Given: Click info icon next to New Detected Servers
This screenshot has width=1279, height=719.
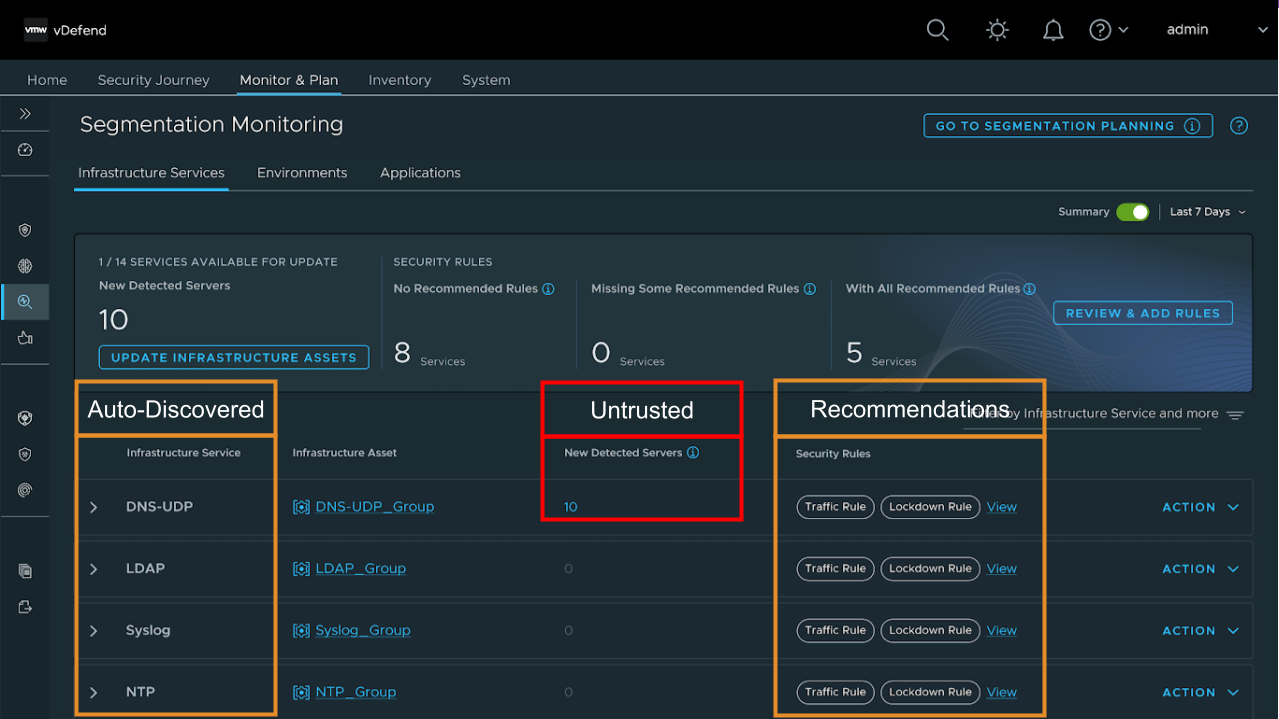Looking at the screenshot, I should click(693, 453).
